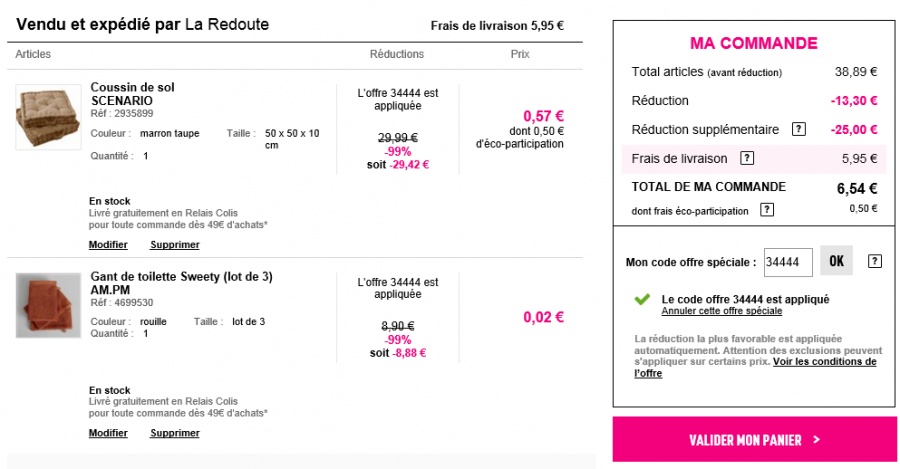The width and height of the screenshot is (900, 469).
Task: Click help icon beside Réduction supplémentaire
Action: 799,129
